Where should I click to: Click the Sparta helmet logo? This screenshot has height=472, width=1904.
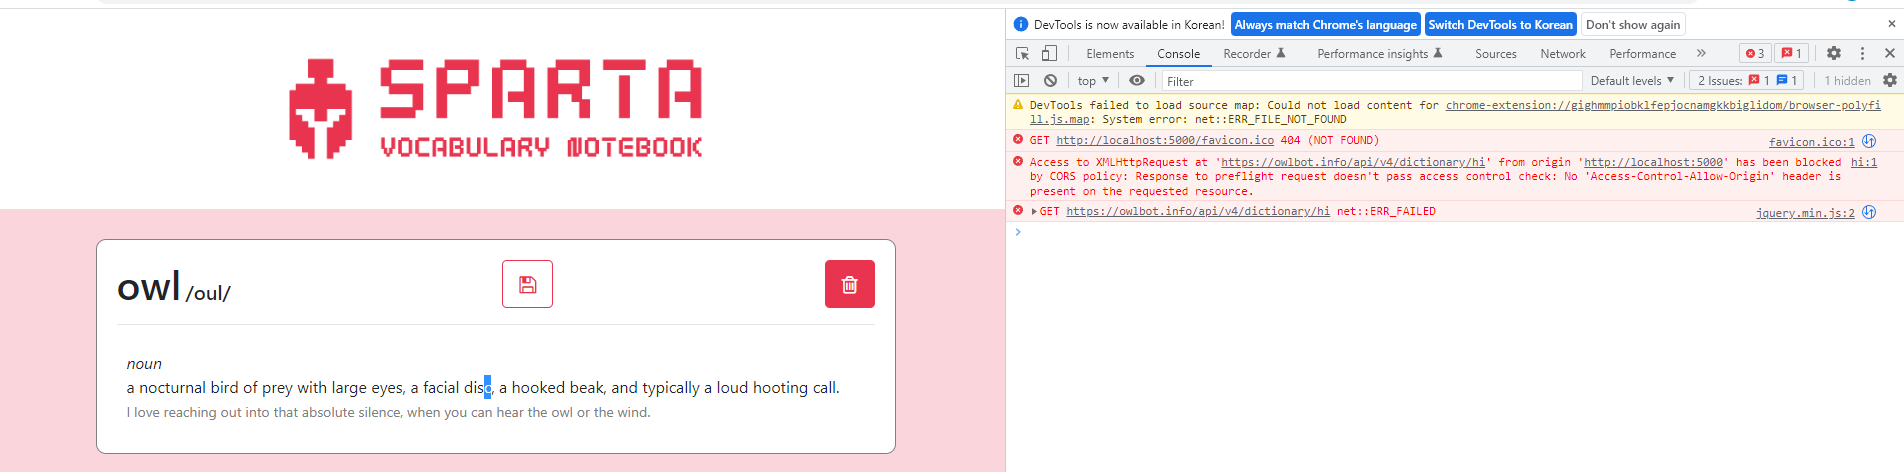coord(320,109)
